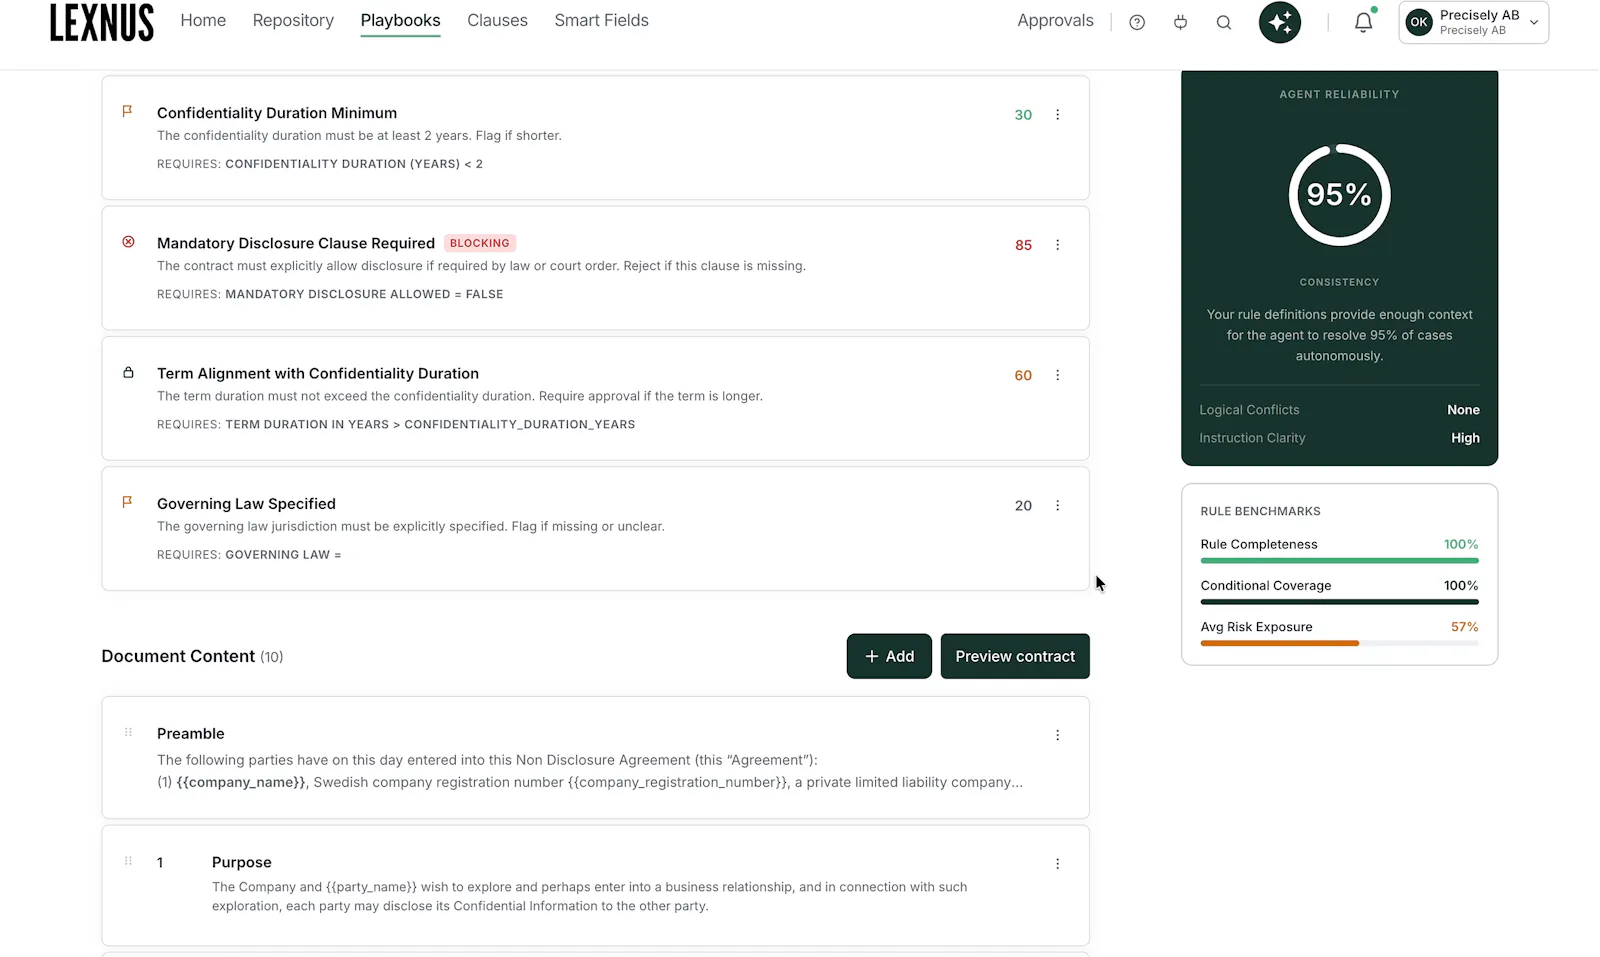Select the Mandatory Disclosure Clause Required title

[296, 243]
